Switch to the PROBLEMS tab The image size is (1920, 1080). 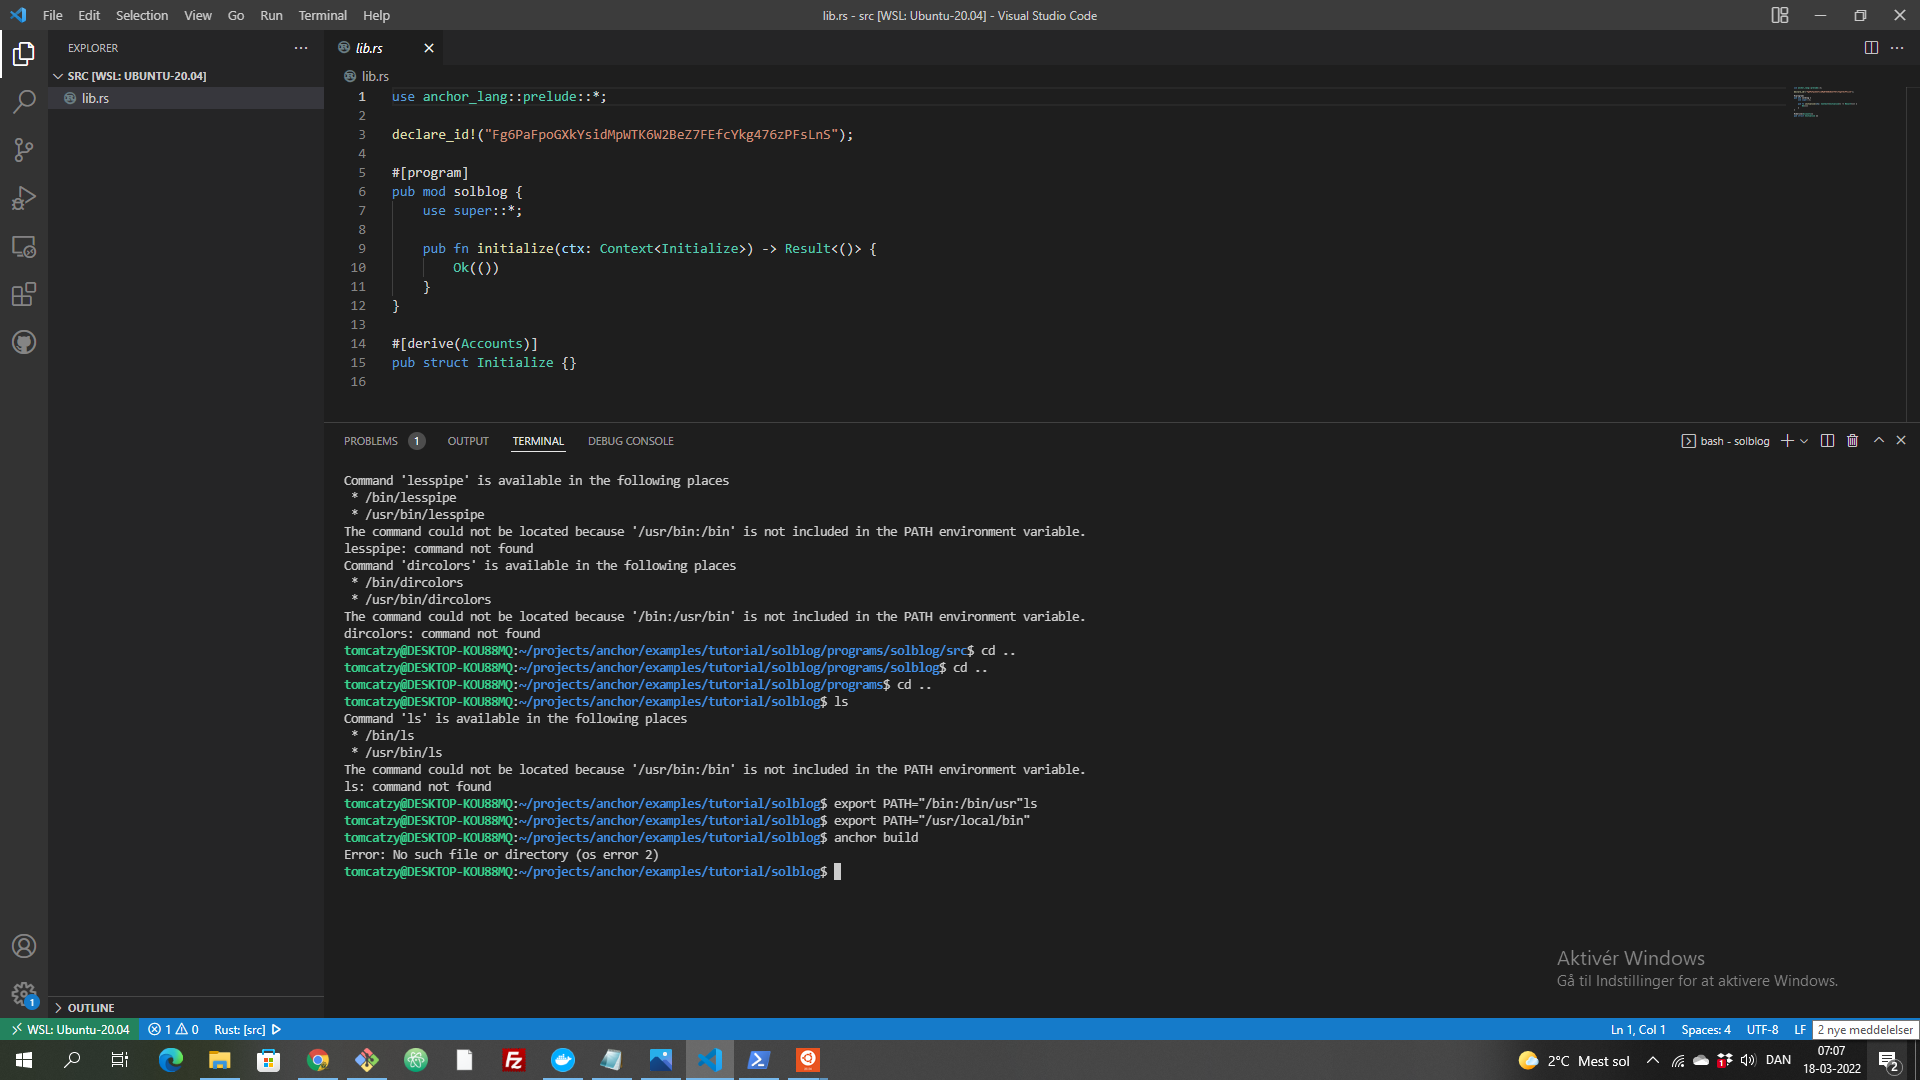pos(371,440)
